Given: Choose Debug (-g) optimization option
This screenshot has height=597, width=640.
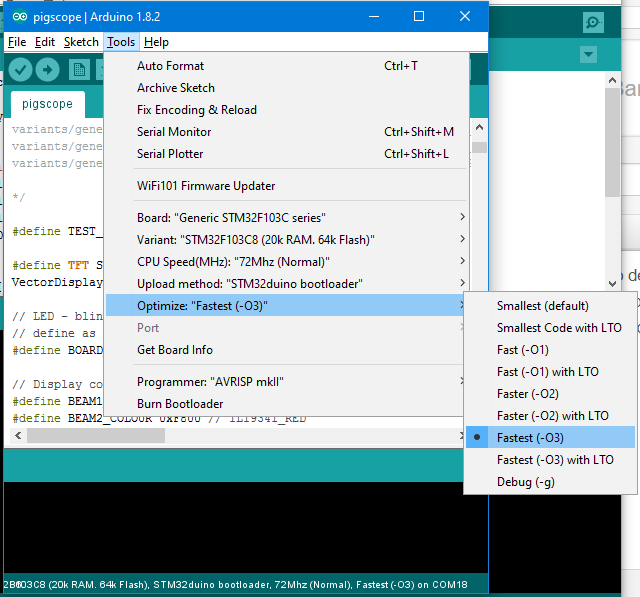Looking at the screenshot, I should pos(550,482).
